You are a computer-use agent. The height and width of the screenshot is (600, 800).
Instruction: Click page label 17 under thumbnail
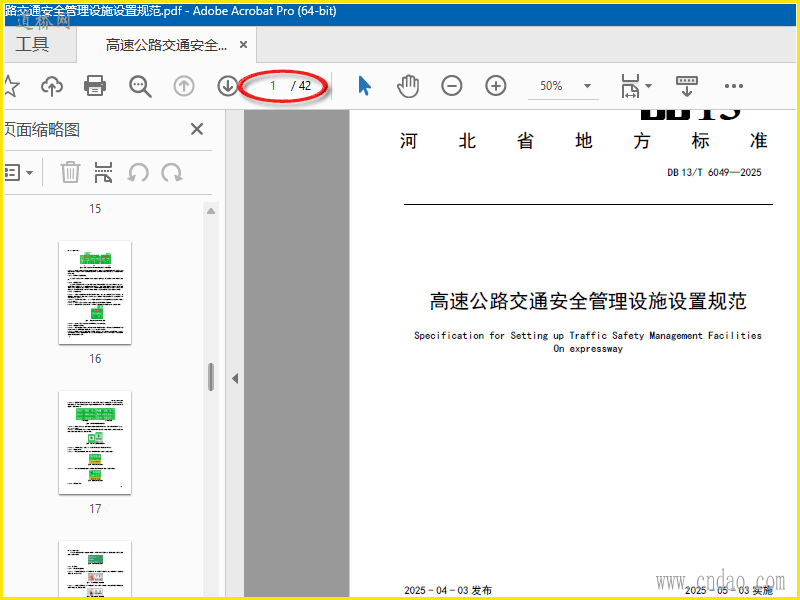click(x=95, y=509)
